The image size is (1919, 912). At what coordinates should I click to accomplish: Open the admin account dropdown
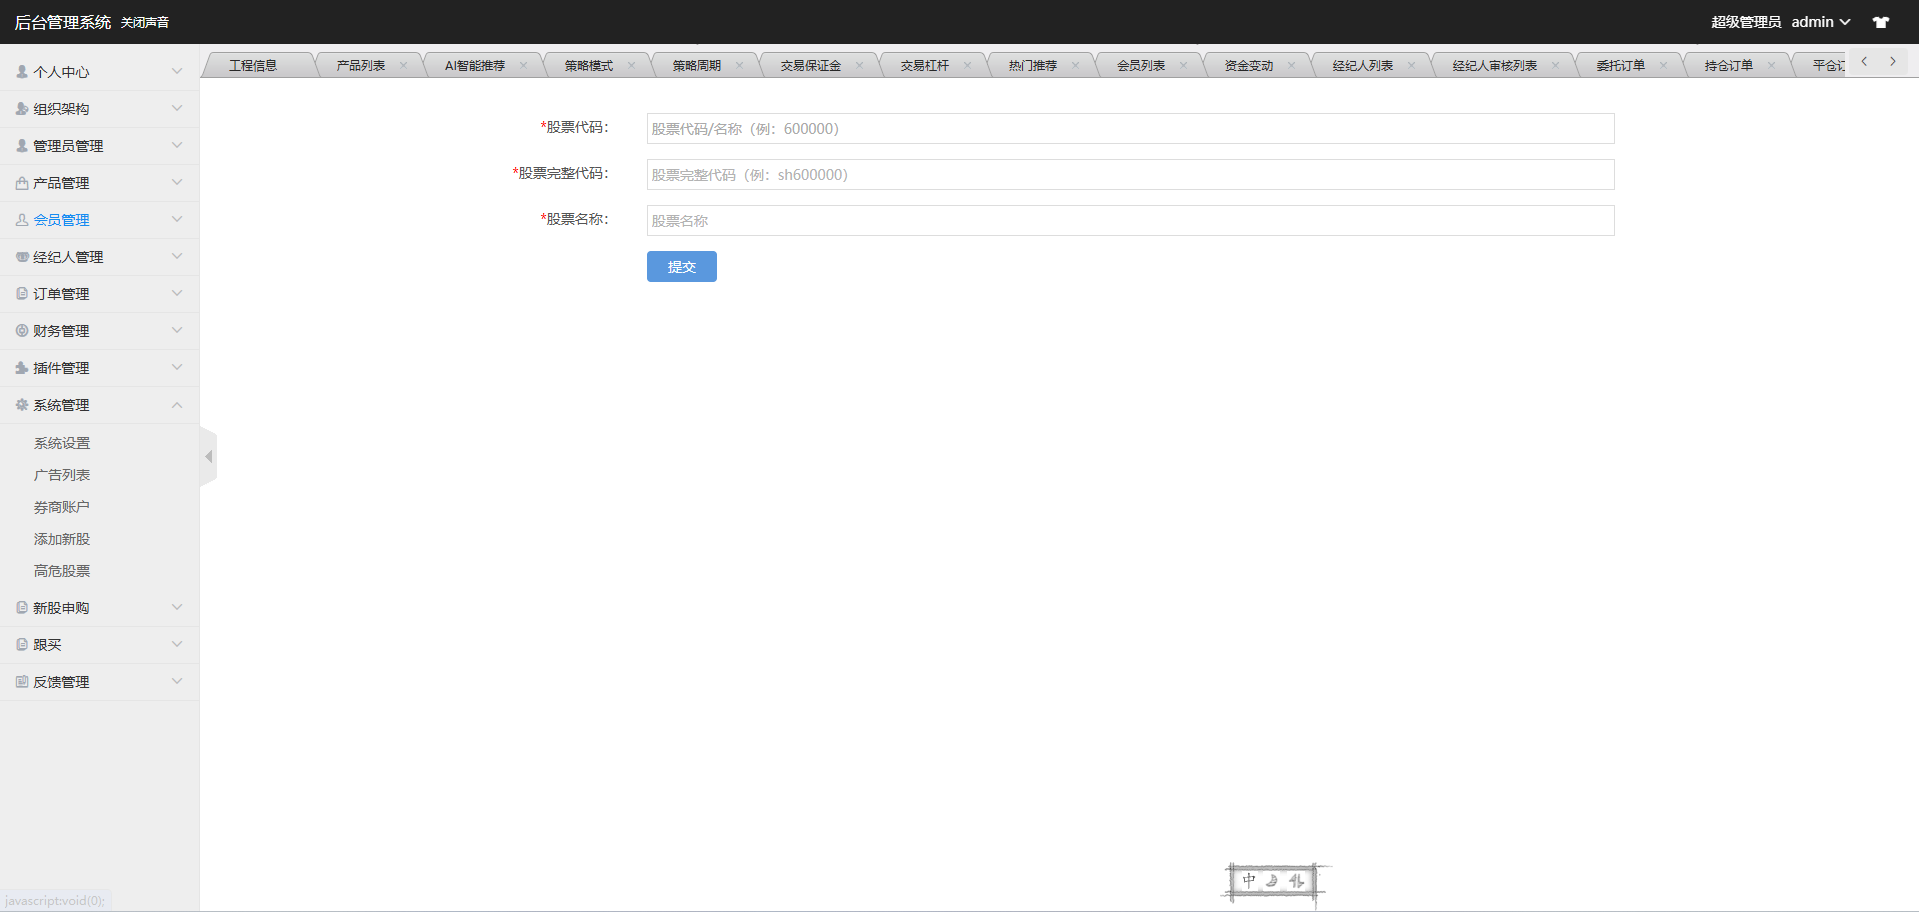click(1820, 22)
